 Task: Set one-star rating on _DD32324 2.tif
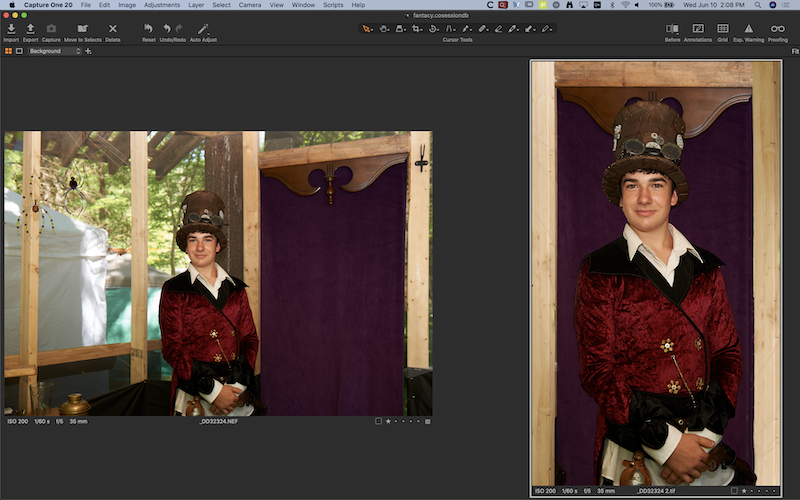(x=744, y=491)
